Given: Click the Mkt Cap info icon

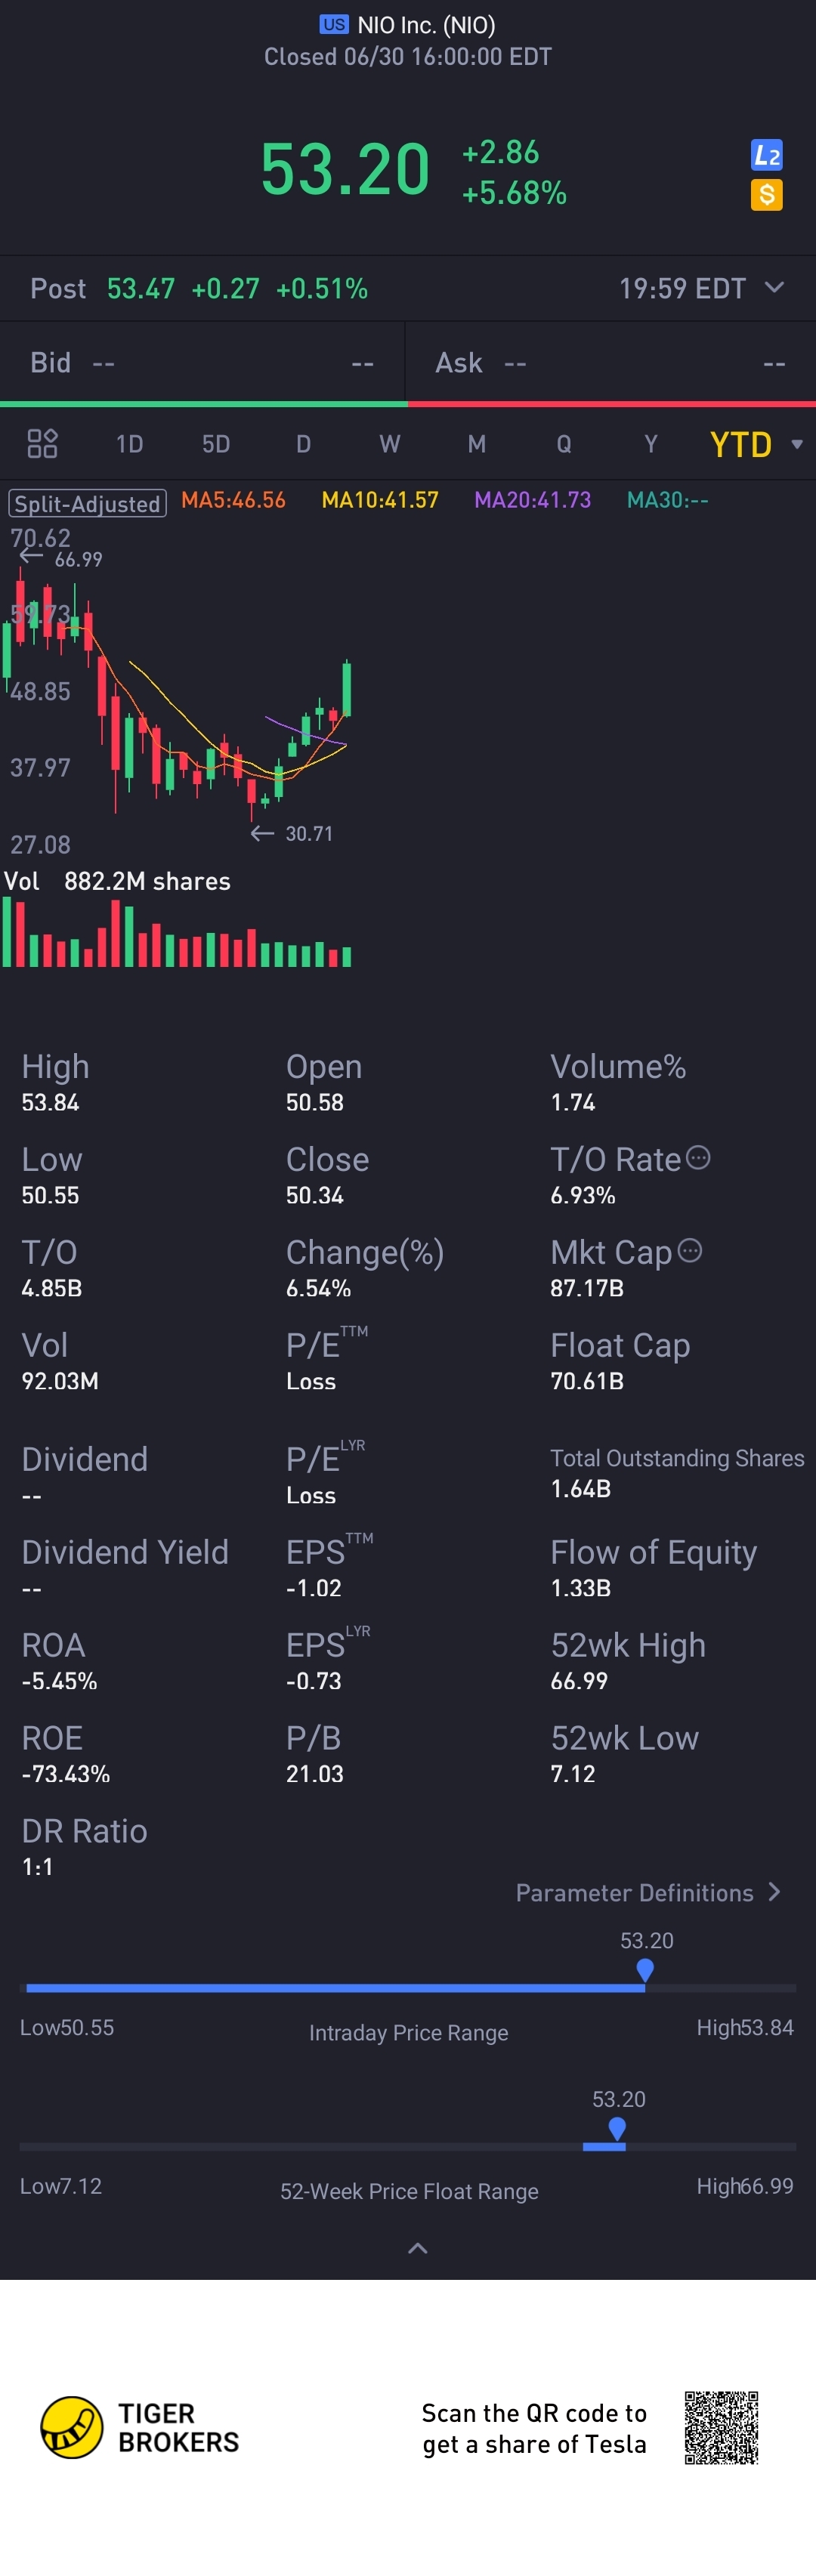Looking at the screenshot, I should (x=690, y=1251).
